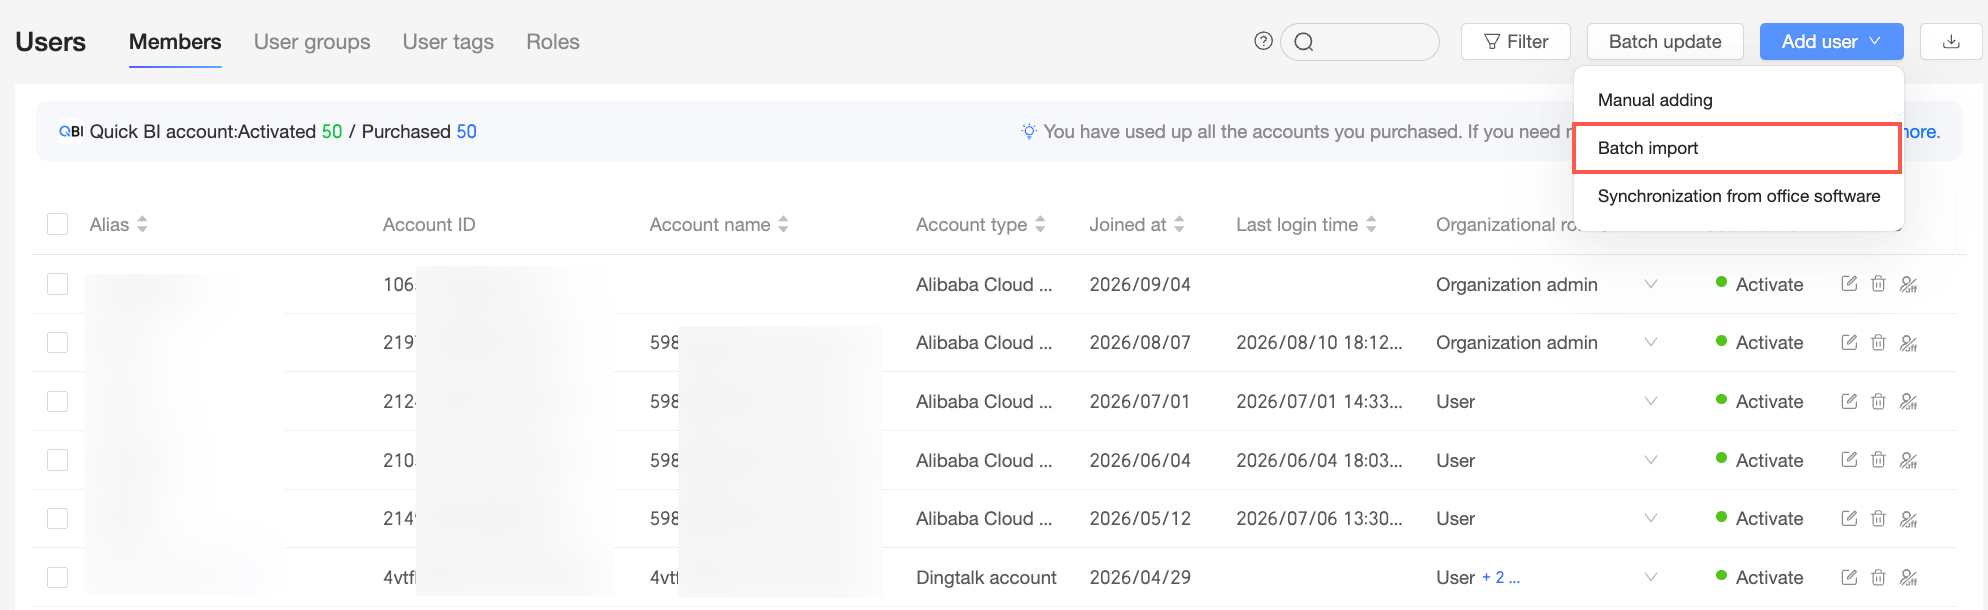Delete the user joined 2026/05/12
Image resolution: width=1988 pixels, height=610 pixels.
click(x=1878, y=518)
